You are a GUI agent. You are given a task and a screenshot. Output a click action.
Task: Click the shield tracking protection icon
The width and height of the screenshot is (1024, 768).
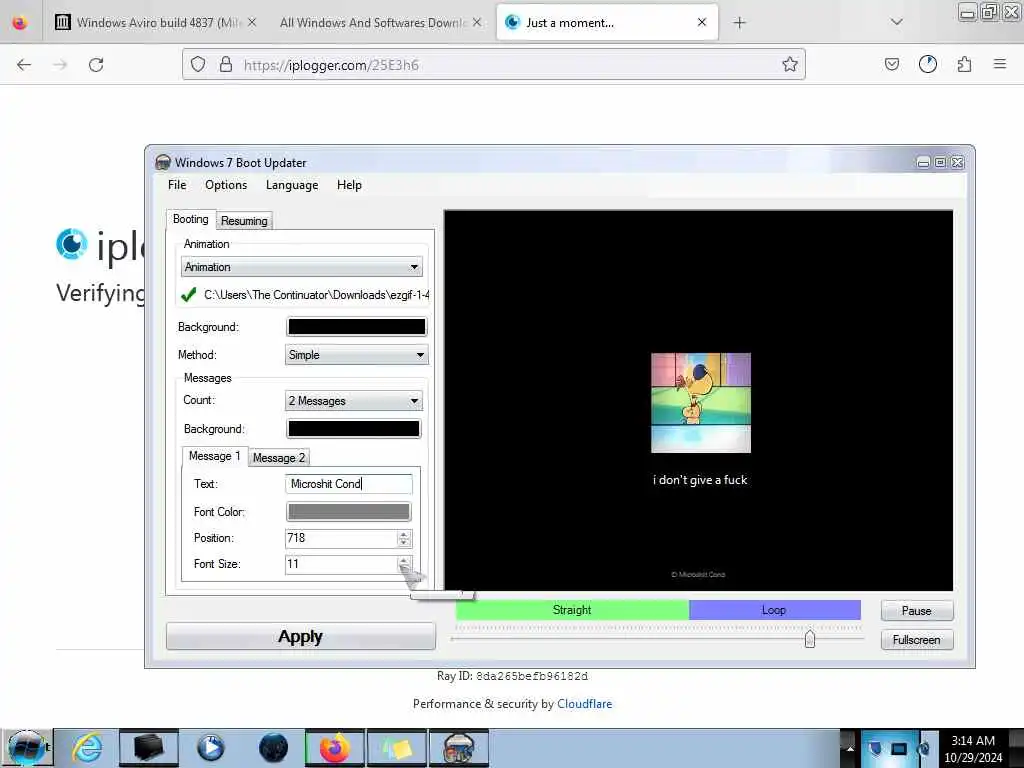point(198,65)
